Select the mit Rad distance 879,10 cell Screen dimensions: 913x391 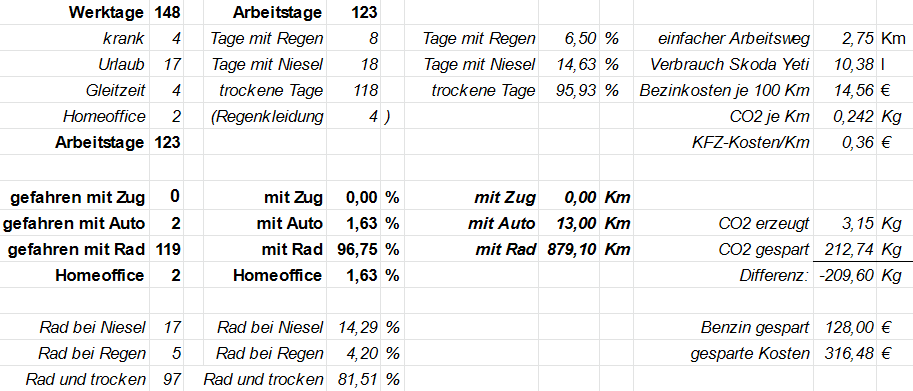(569, 250)
